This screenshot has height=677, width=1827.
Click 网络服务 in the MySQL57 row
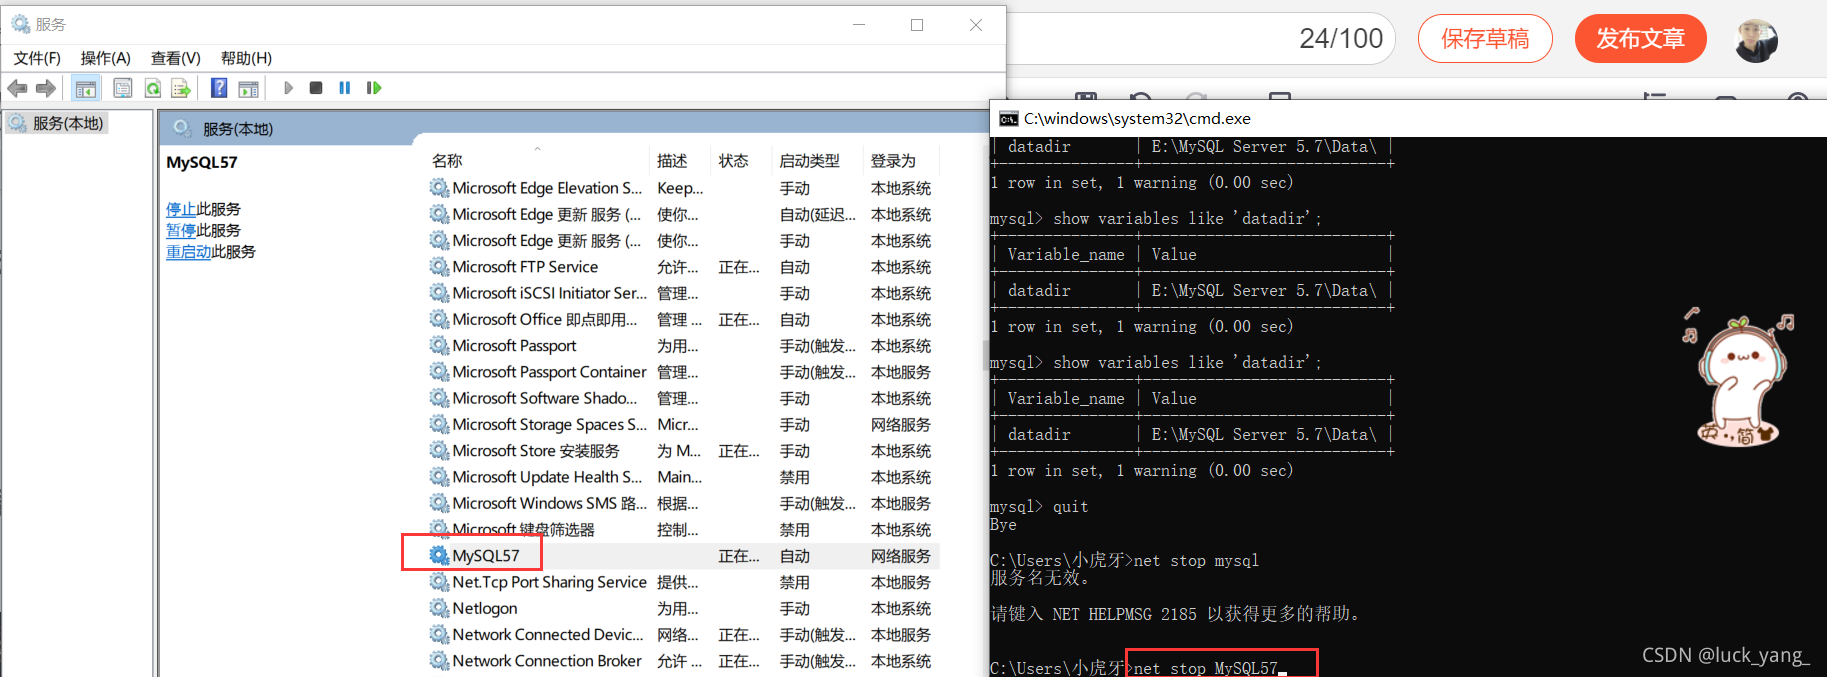[x=901, y=556]
